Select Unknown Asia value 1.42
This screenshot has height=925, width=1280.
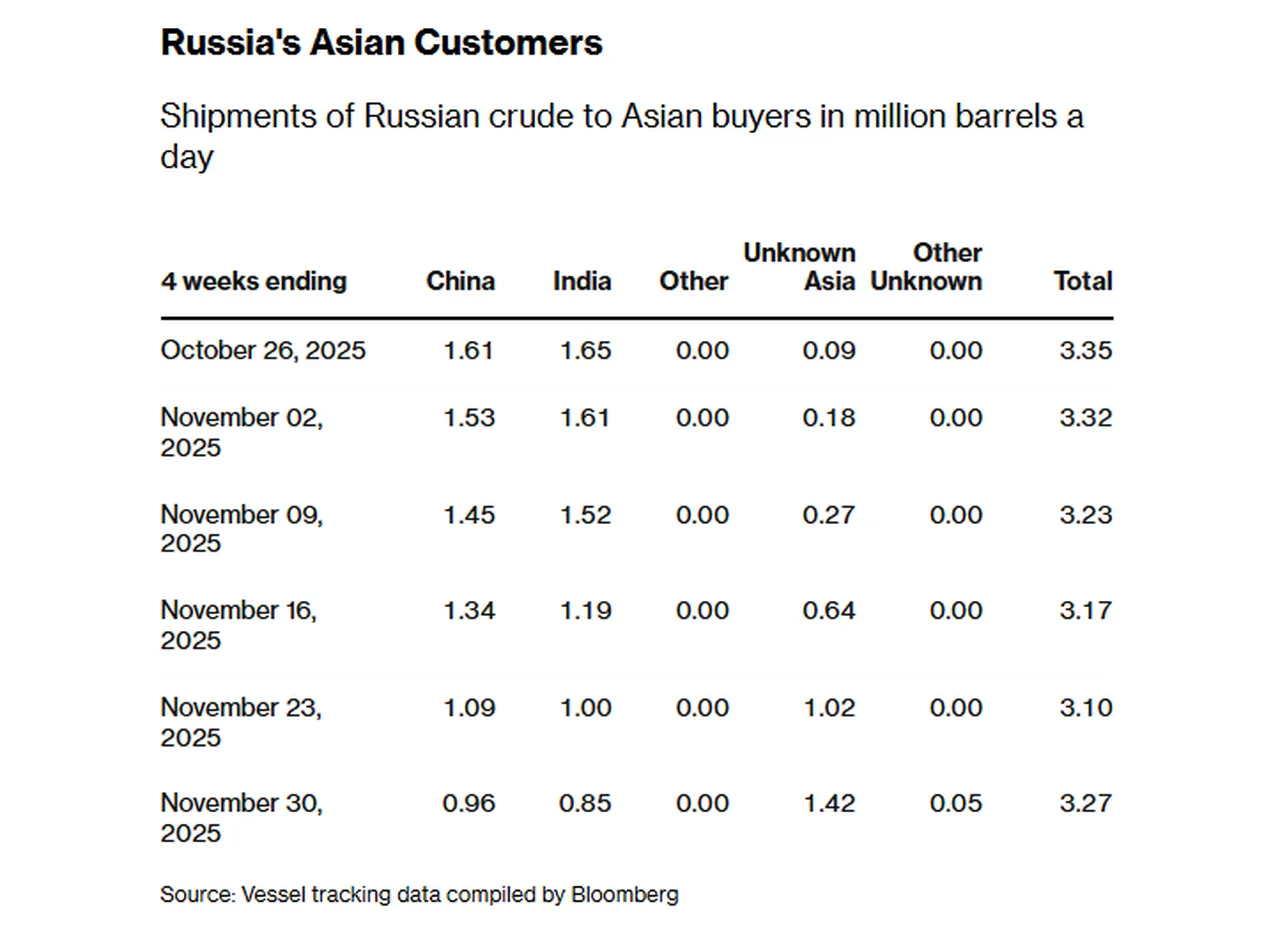829,804
